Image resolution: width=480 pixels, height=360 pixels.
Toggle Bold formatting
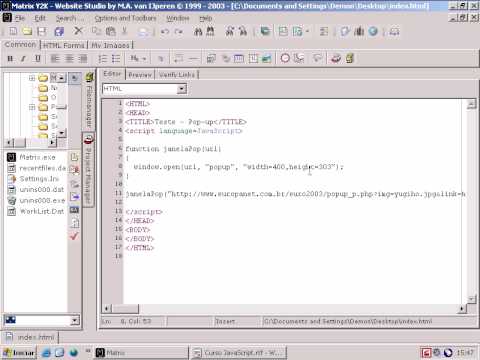(x=10, y=59)
